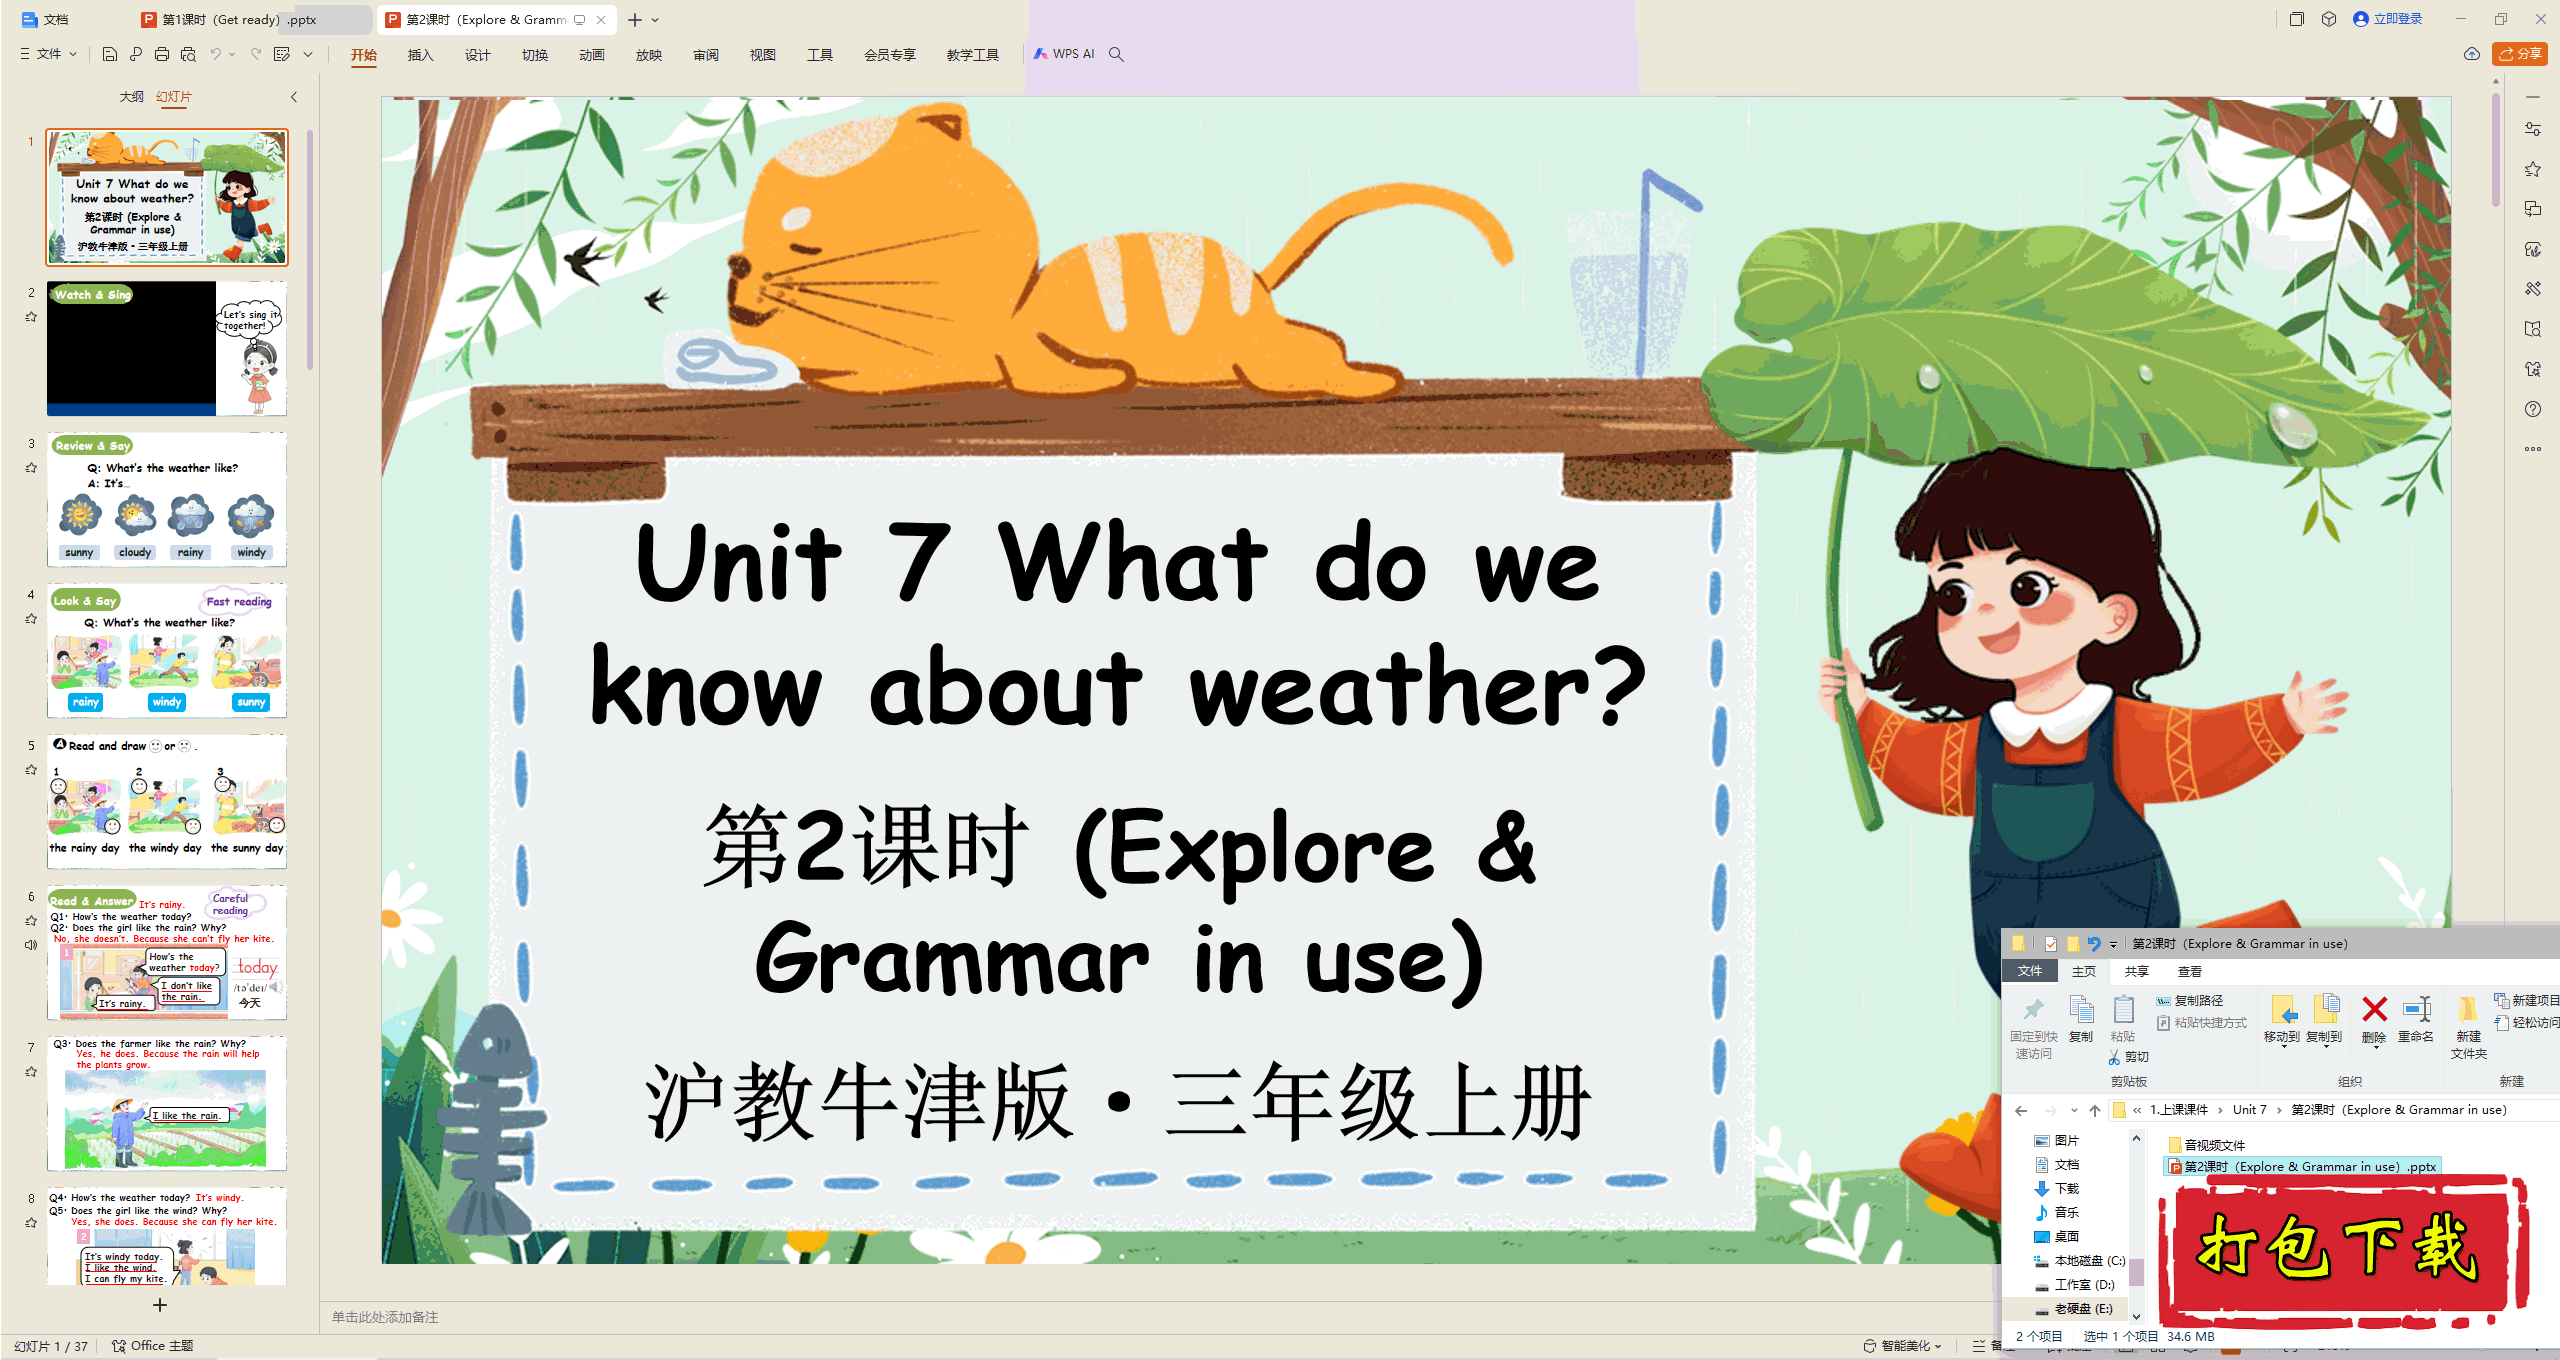The width and height of the screenshot is (2560, 1360).
Task: Click the Redo arrow icon
Action: click(256, 54)
